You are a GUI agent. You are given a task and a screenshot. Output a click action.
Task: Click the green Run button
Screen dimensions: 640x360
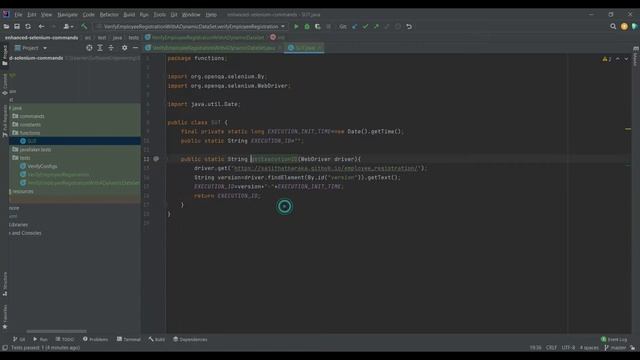[x=296, y=27]
